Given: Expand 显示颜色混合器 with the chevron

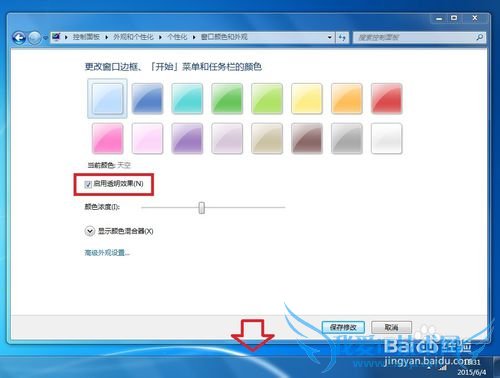Looking at the screenshot, I should click(x=90, y=231).
